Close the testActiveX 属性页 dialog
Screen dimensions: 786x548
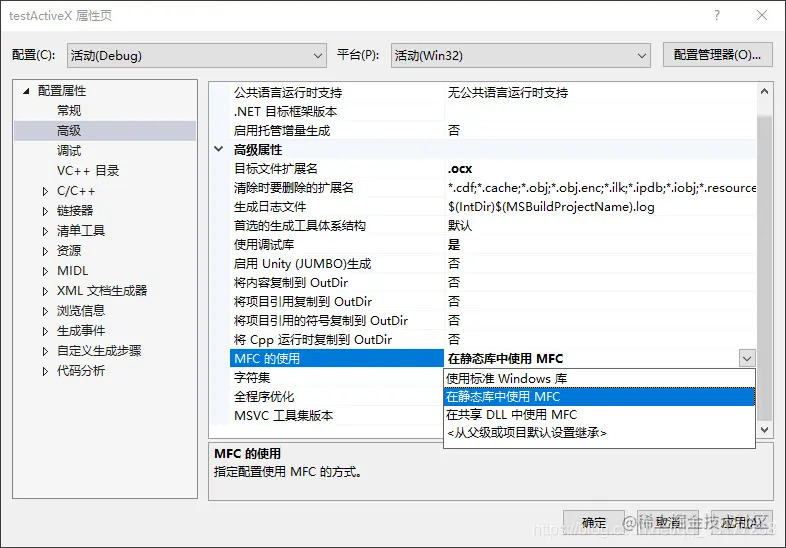pos(762,16)
